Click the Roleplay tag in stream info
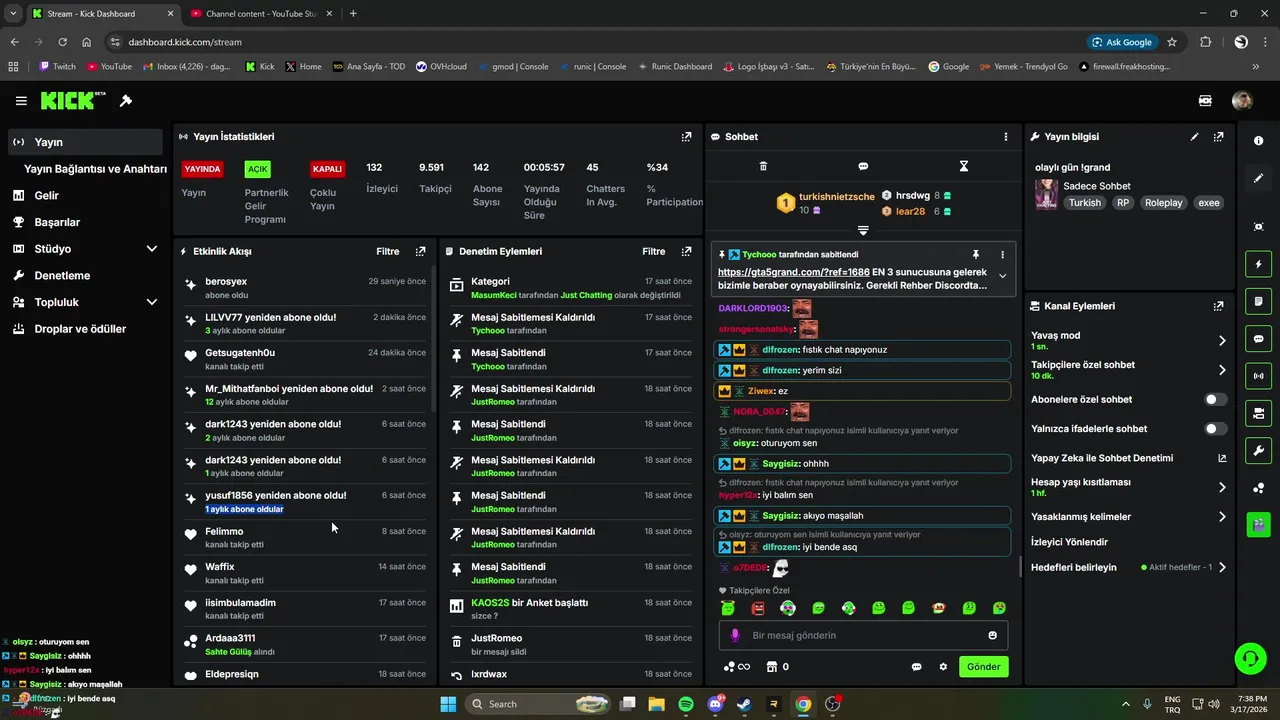Screen dimensions: 1280x720 (x=1163, y=203)
